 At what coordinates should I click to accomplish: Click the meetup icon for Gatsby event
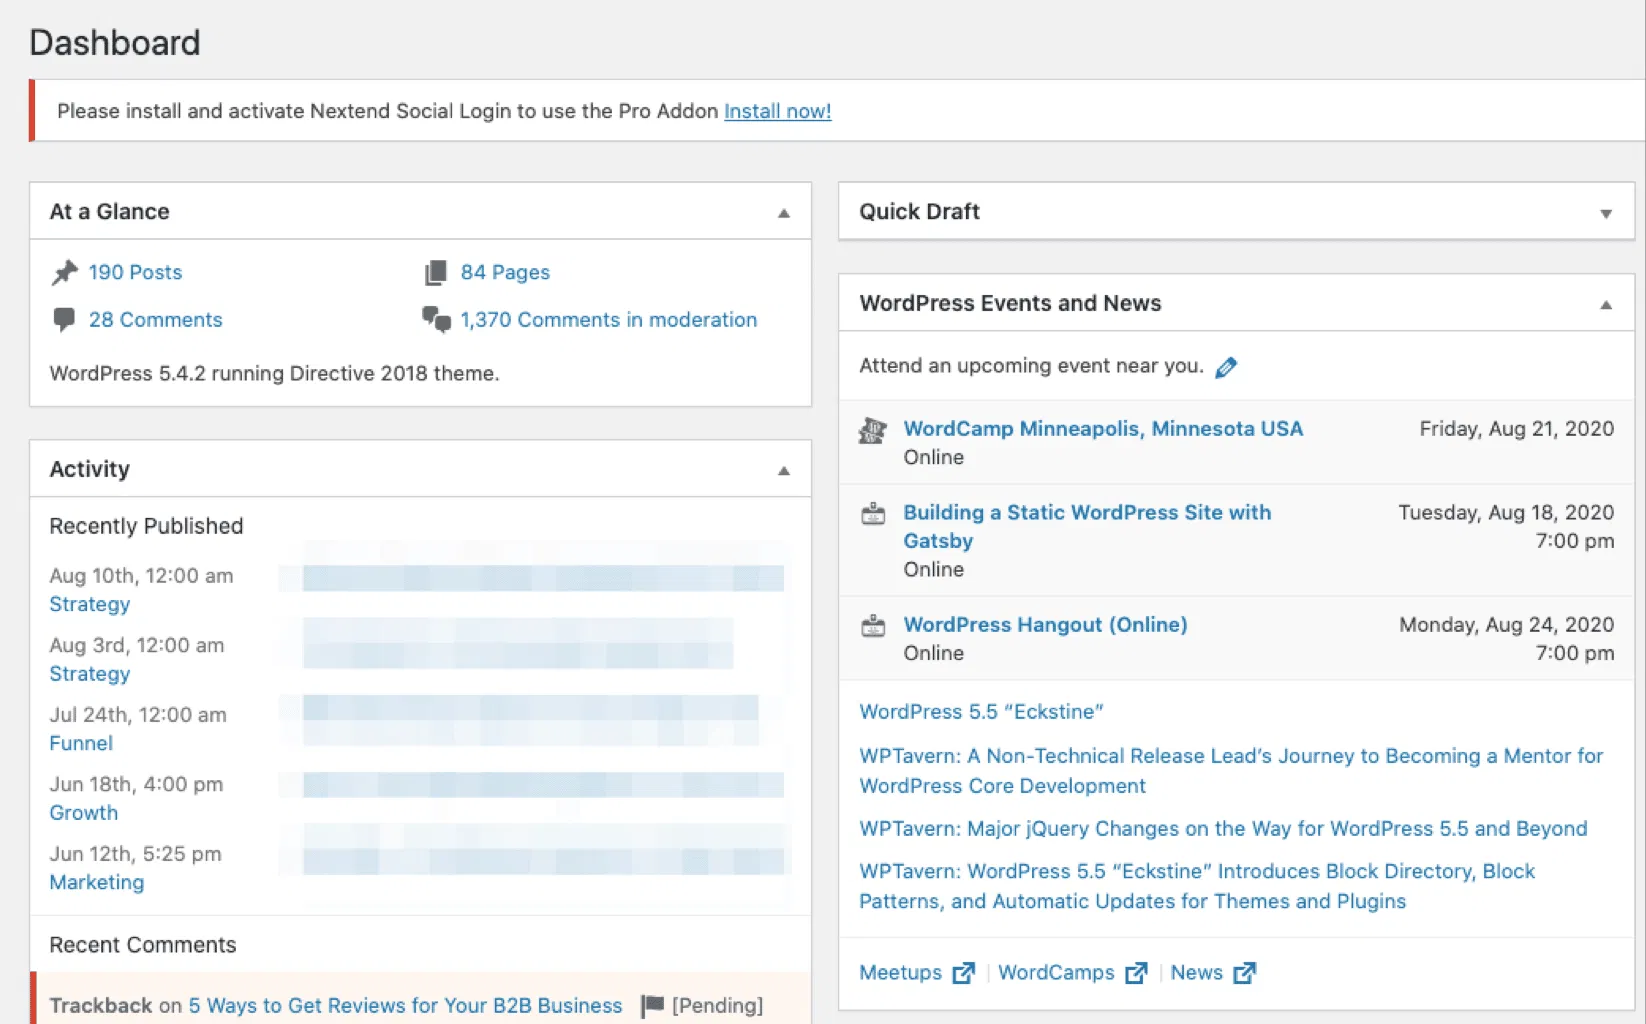(873, 514)
